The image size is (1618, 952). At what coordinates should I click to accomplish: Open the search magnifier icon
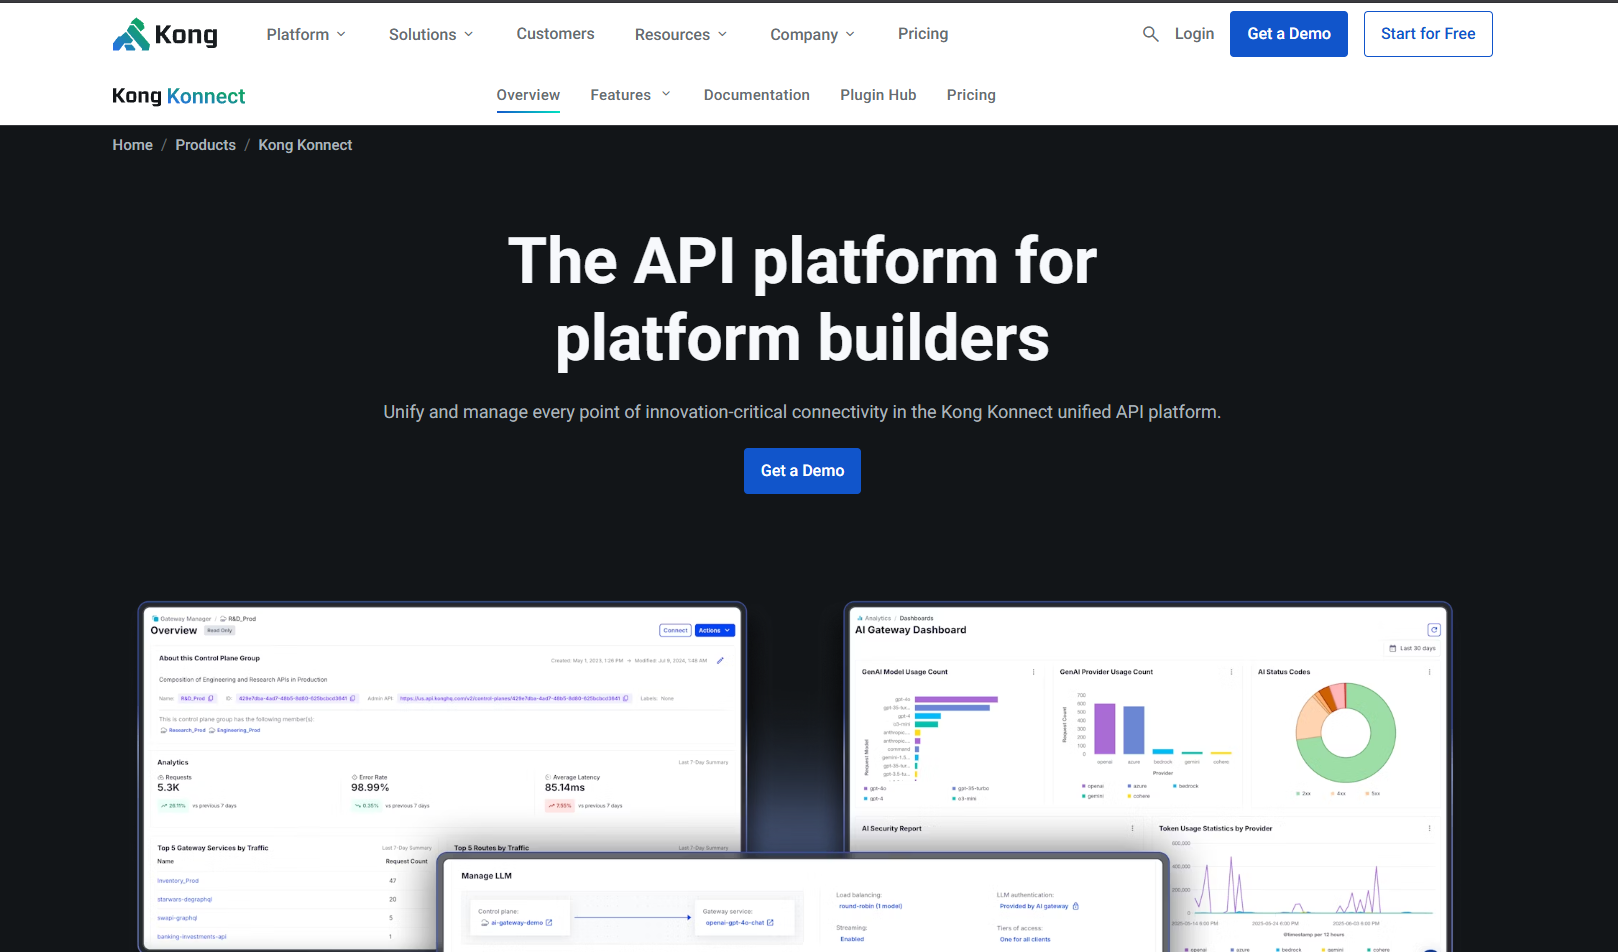pyautogui.click(x=1151, y=34)
